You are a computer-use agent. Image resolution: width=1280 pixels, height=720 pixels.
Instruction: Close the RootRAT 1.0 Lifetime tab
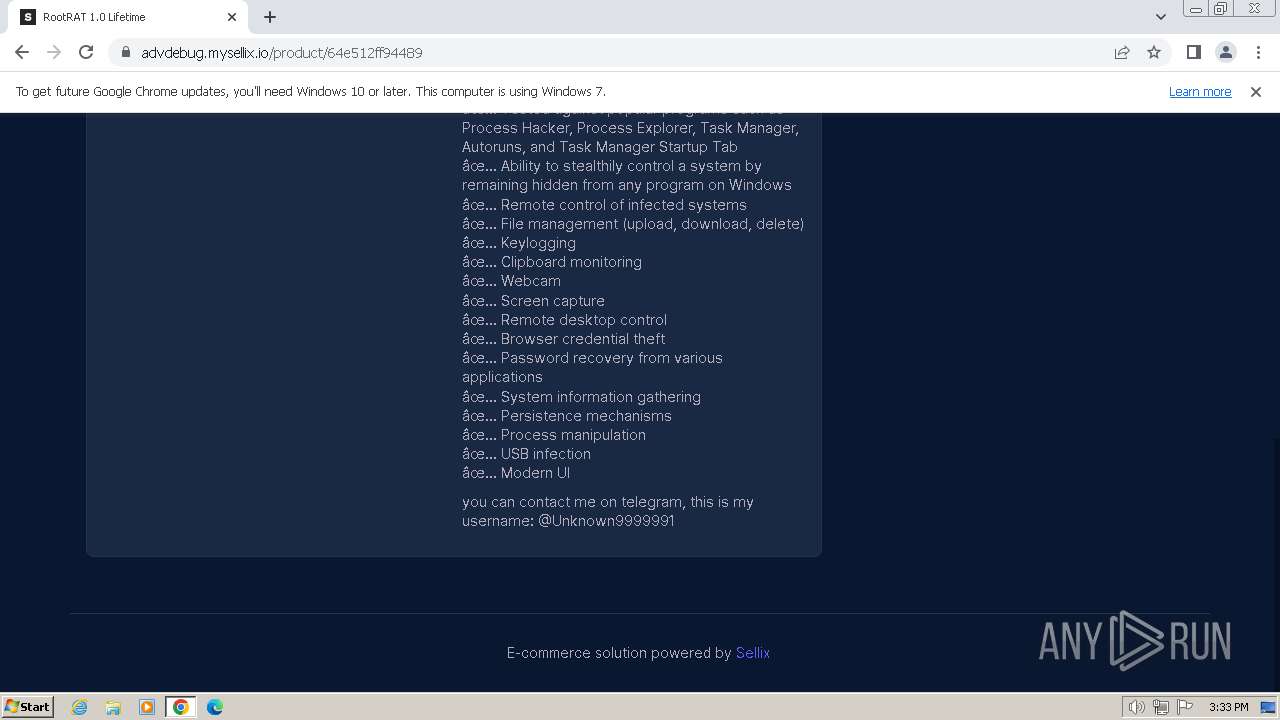232,17
